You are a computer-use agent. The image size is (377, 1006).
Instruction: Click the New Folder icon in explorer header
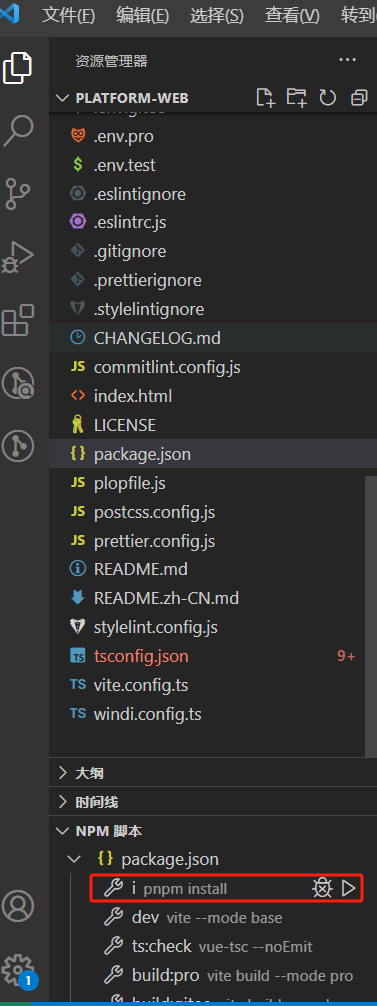(x=296, y=98)
